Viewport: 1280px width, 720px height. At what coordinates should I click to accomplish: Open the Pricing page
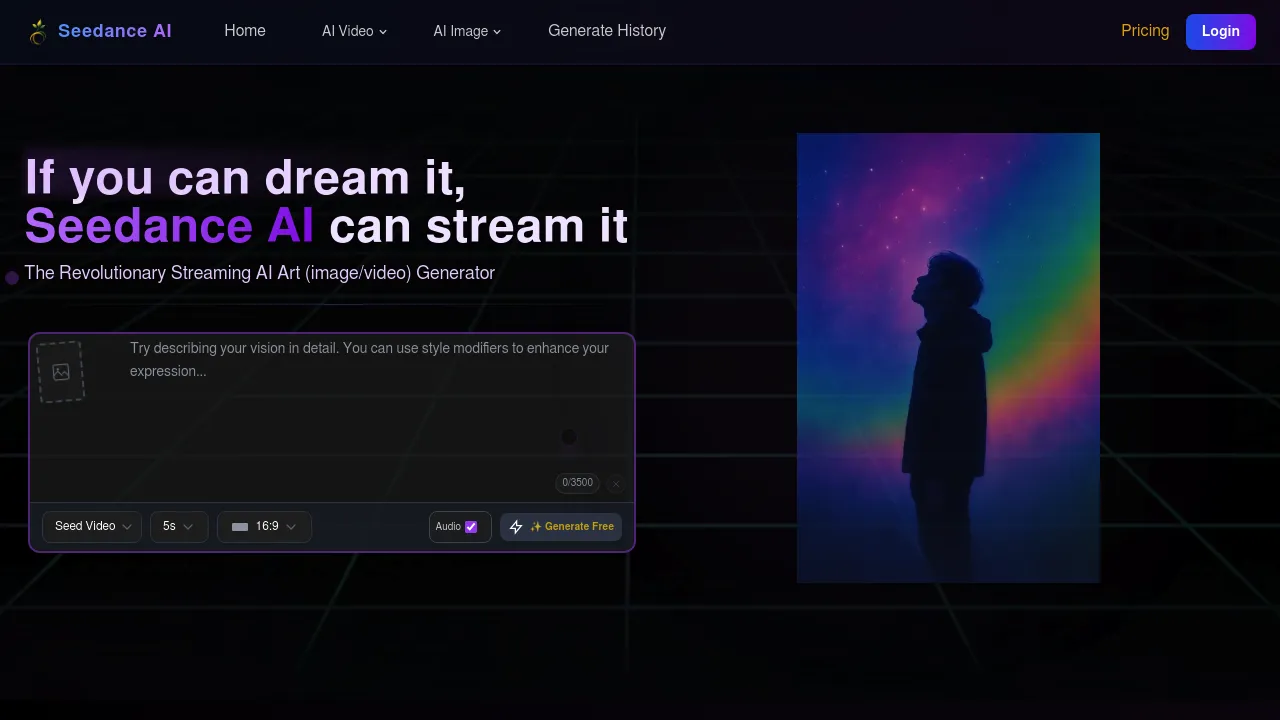pyautogui.click(x=1145, y=31)
